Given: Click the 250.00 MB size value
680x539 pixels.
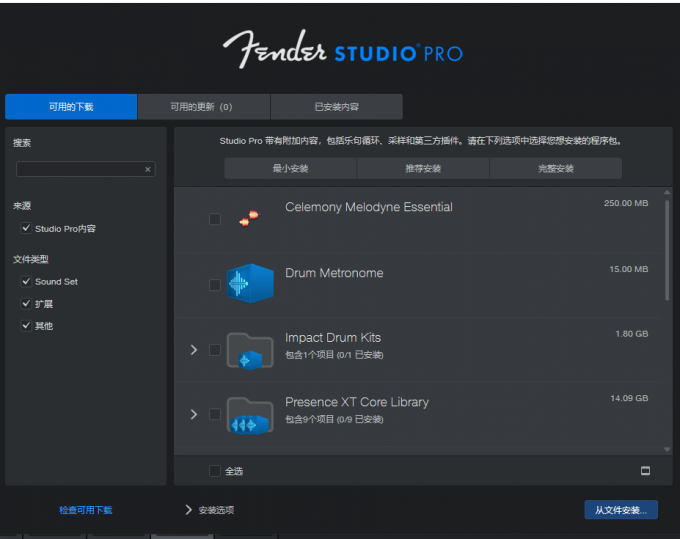Looking at the screenshot, I should click(x=626, y=203).
